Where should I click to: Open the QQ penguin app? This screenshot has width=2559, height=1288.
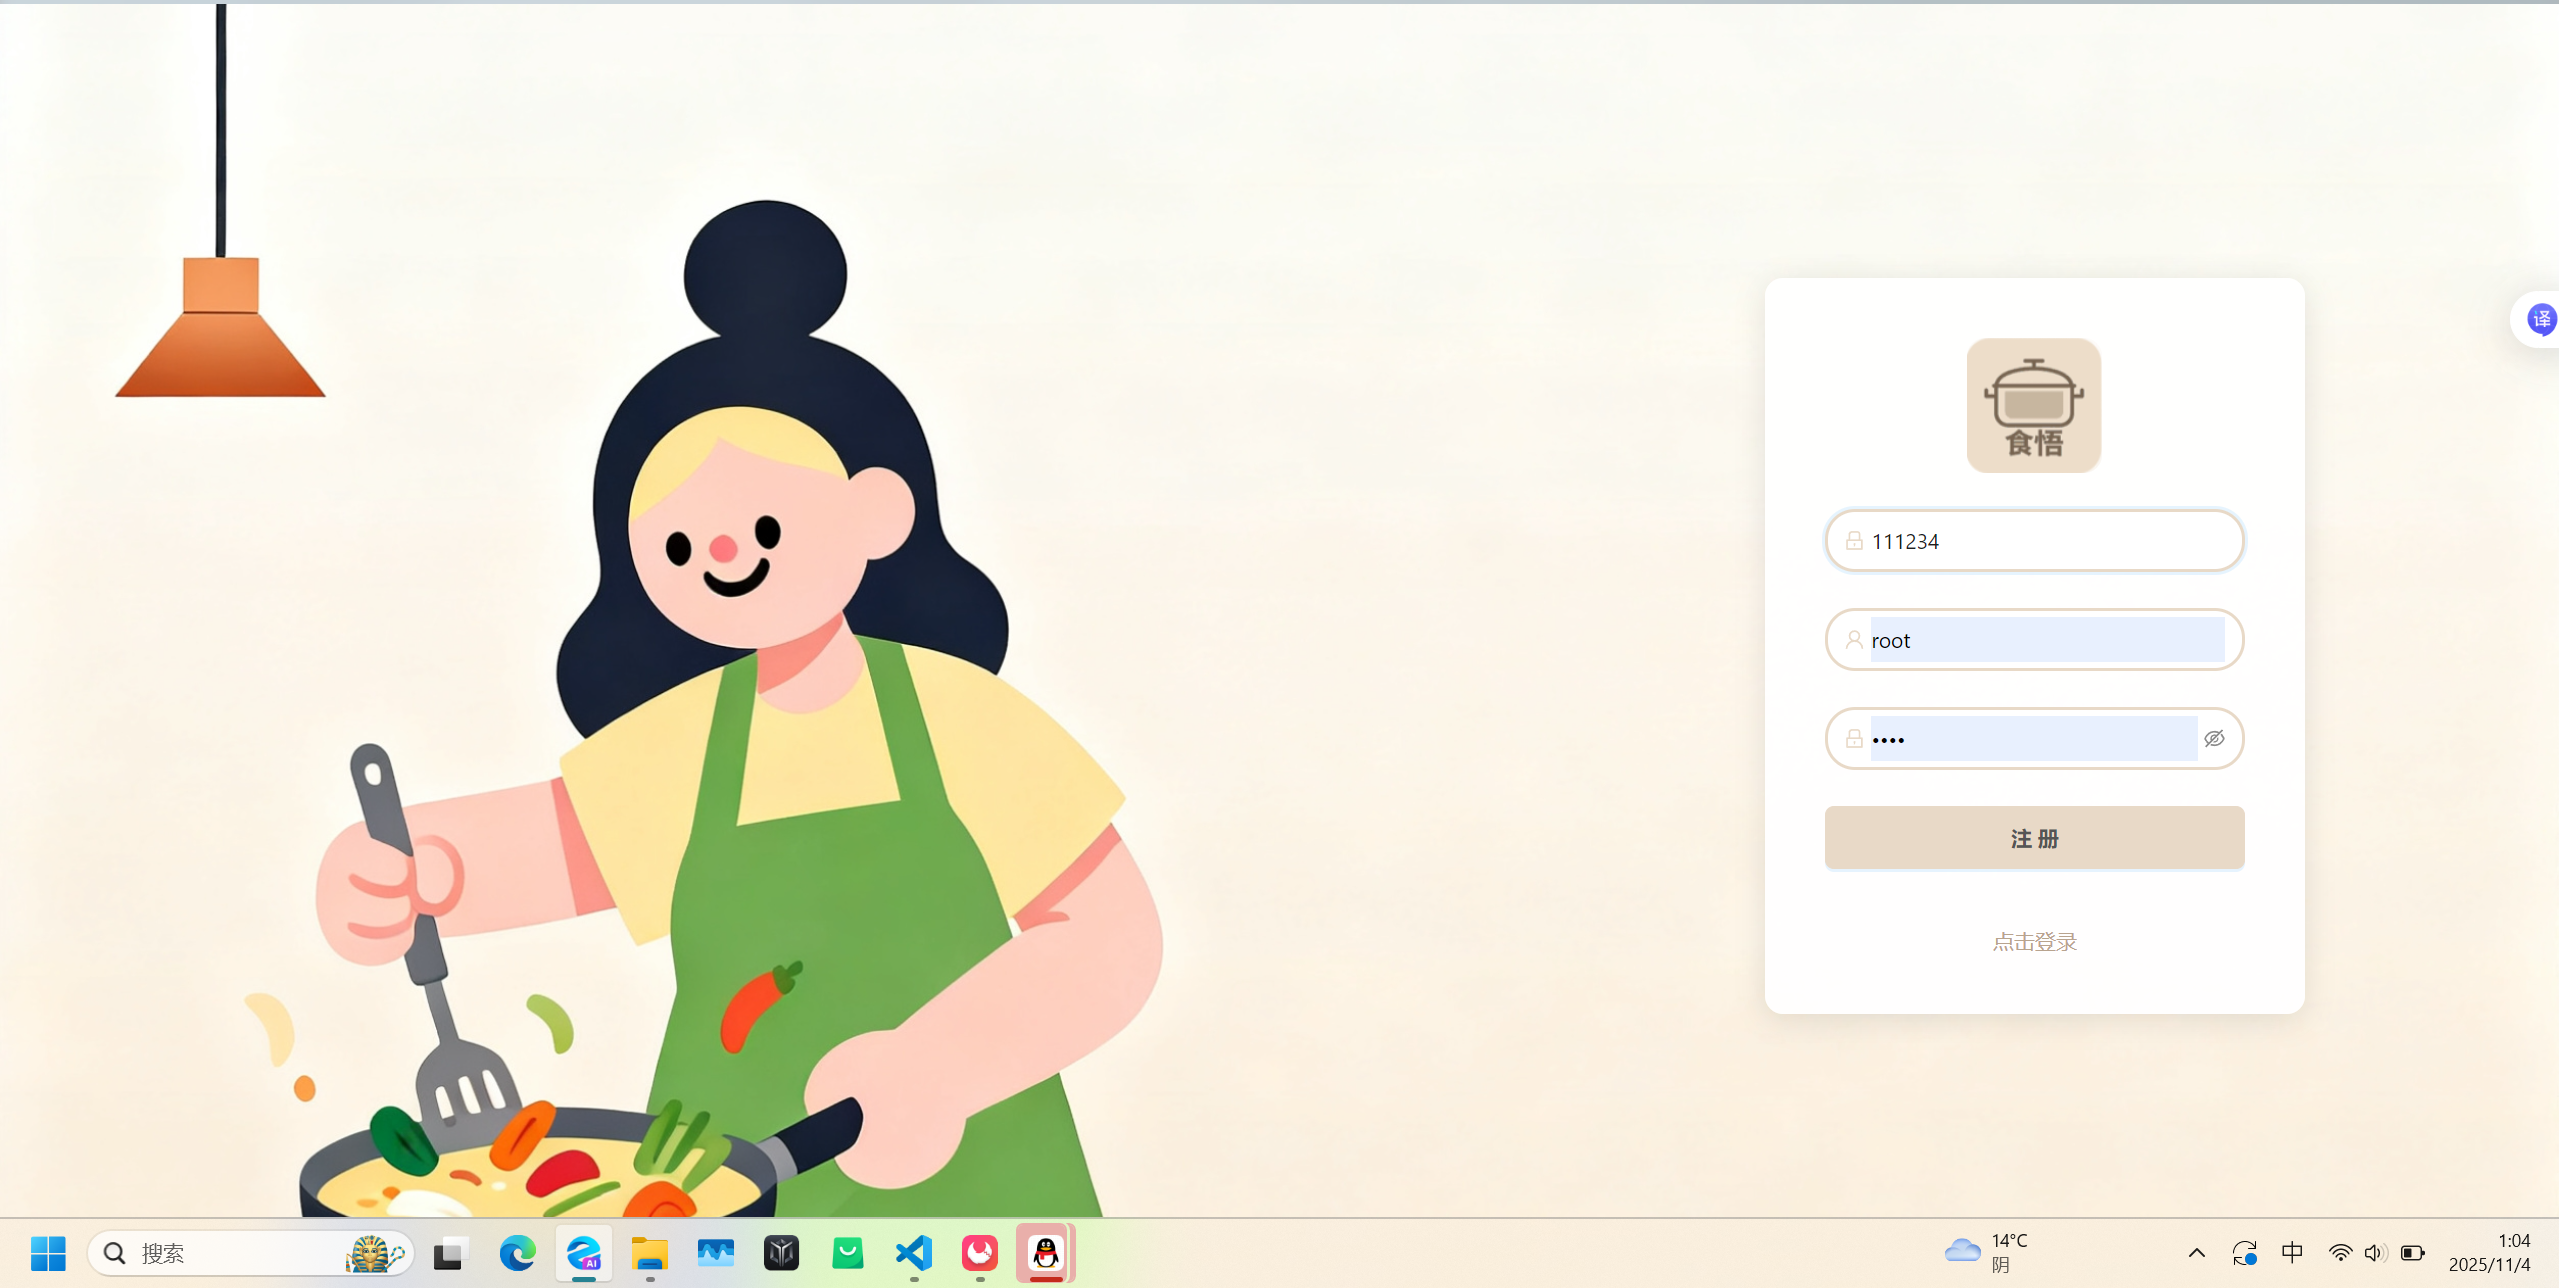tap(1046, 1253)
